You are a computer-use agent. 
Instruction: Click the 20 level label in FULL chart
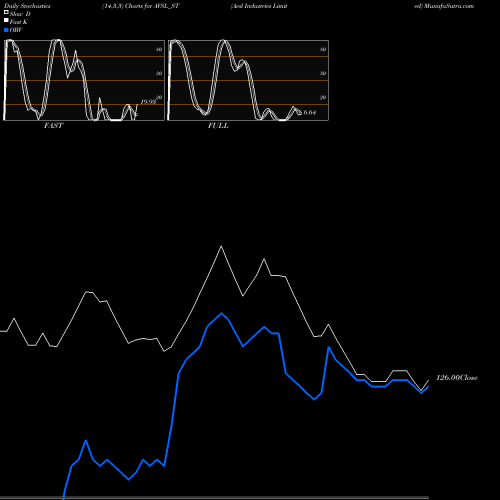tap(323, 97)
